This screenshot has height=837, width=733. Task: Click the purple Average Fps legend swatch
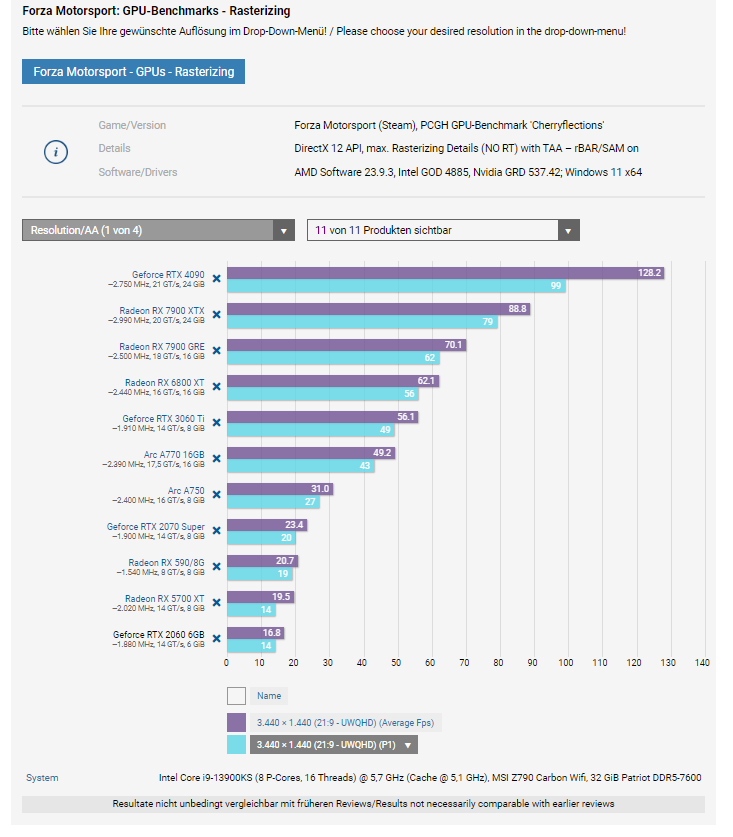tap(237, 722)
